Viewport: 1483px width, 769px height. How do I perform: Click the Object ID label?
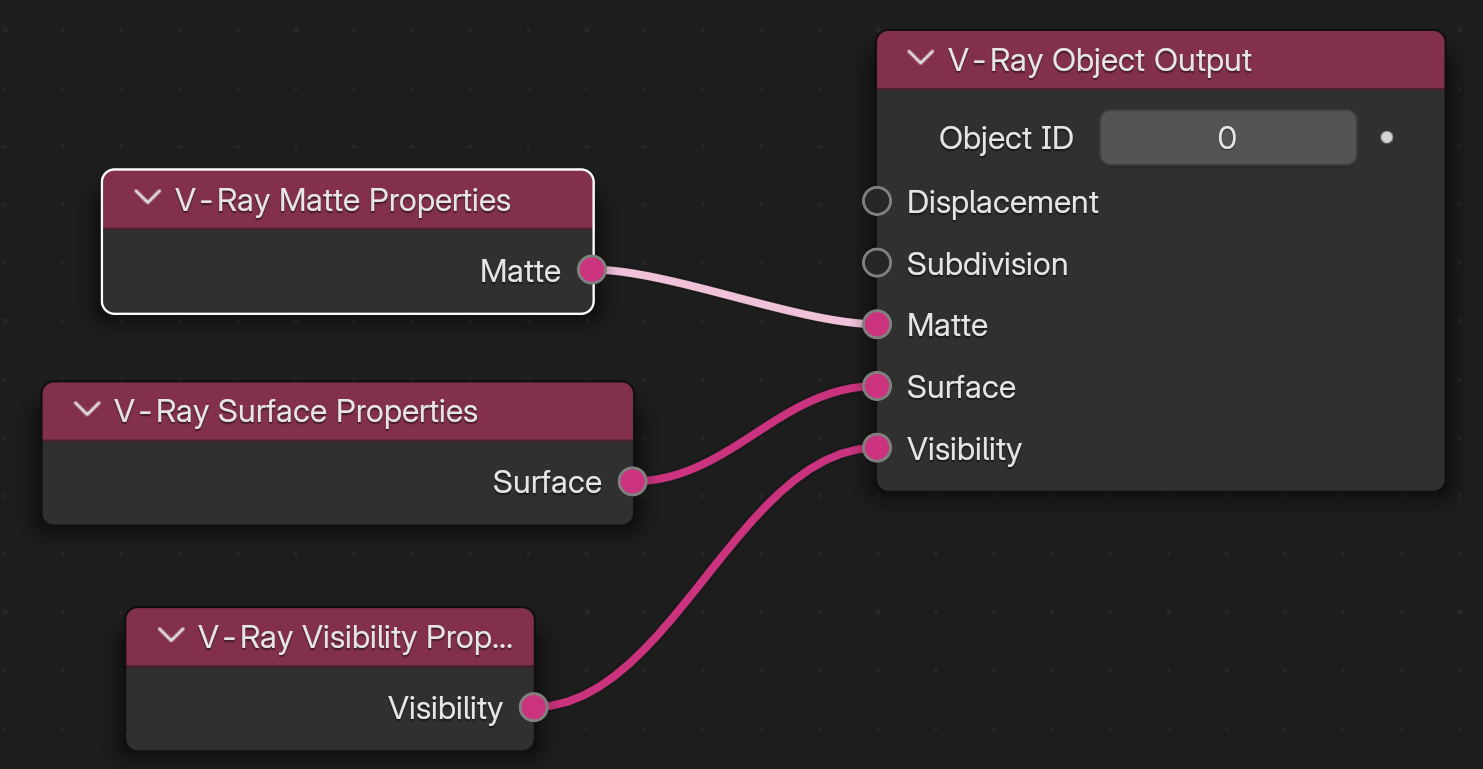[x=1006, y=138]
